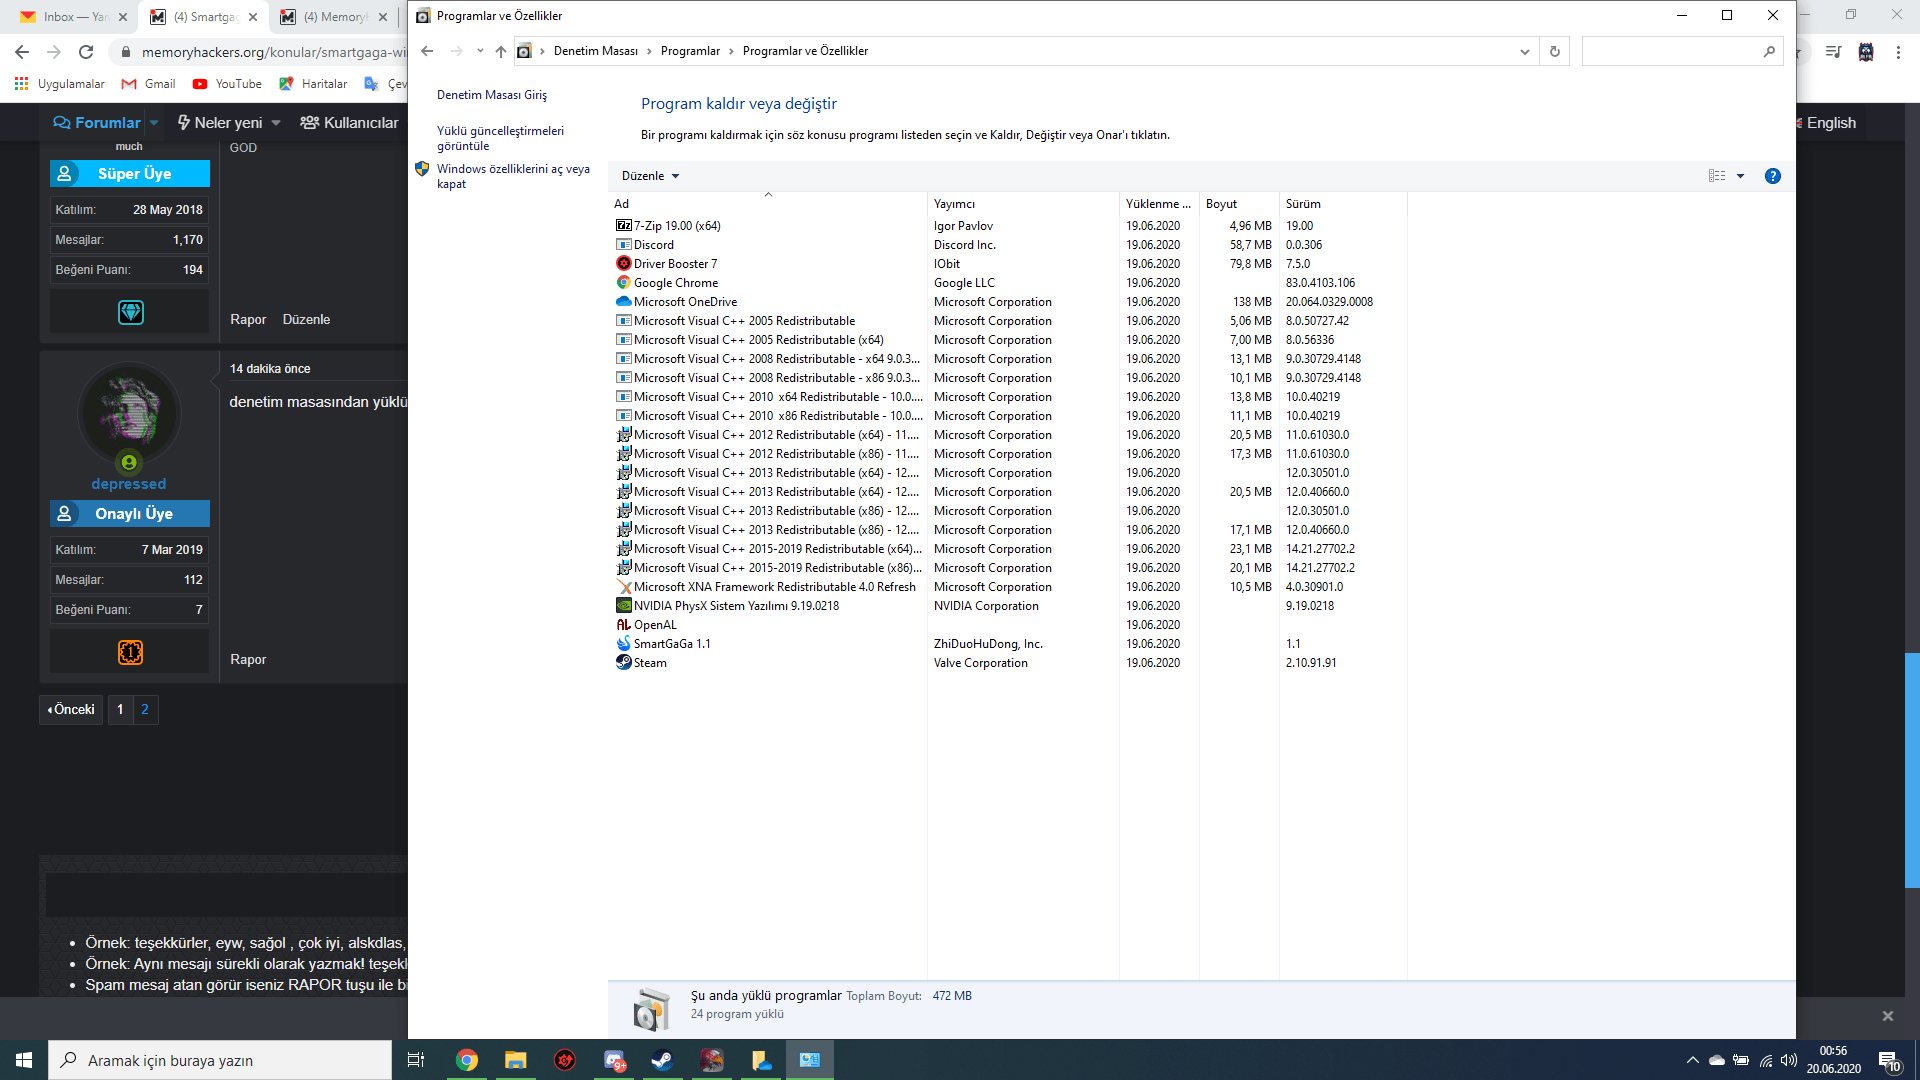The width and height of the screenshot is (1920, 1080).
Task: Expand the Denetim Masası breadcrumb chevron
Action: click(x=649, y=51)
